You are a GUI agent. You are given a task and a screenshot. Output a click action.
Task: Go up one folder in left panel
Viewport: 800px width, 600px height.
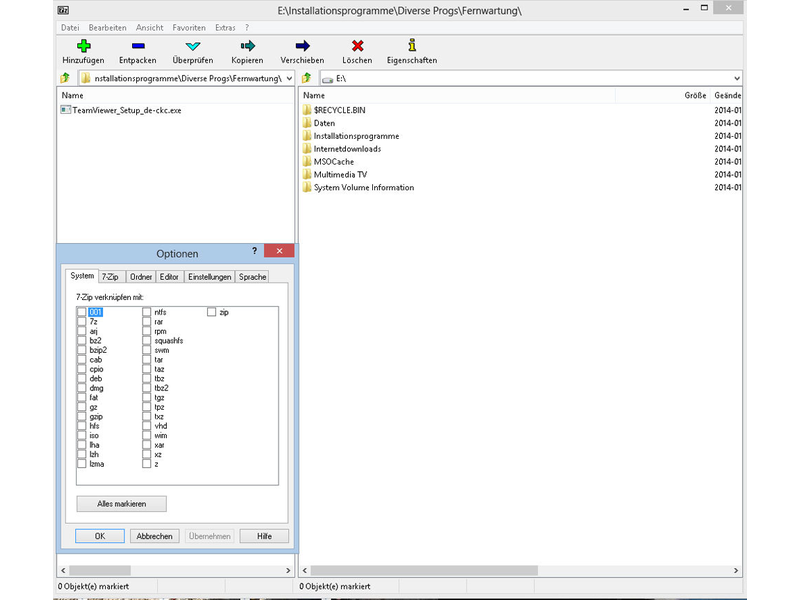point(65,78)
